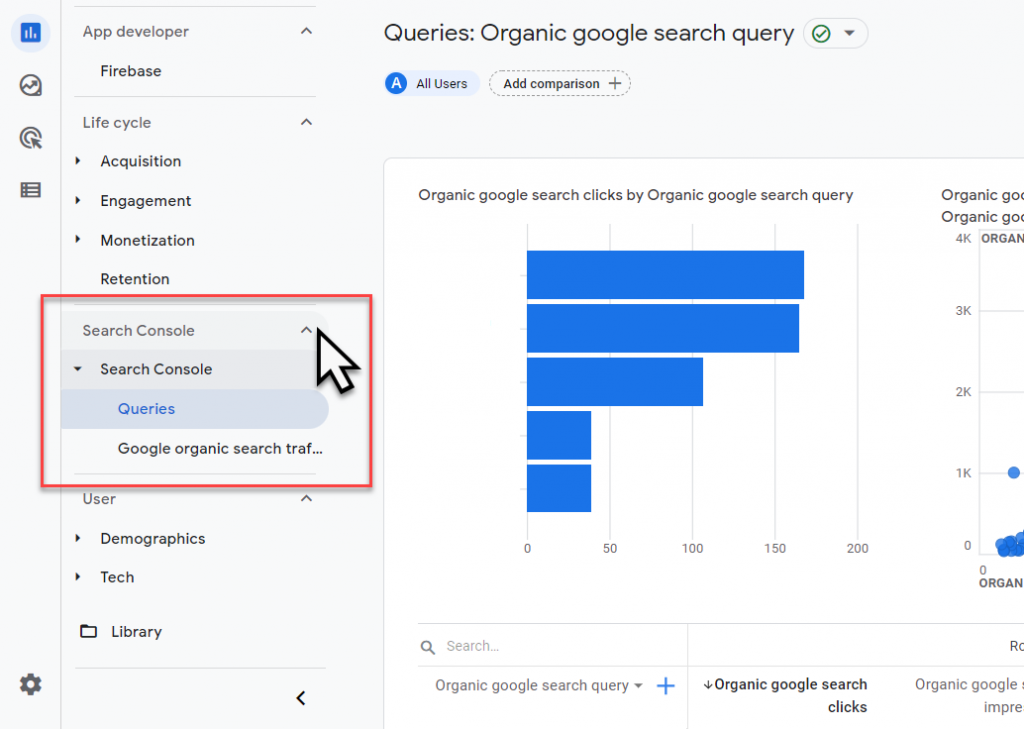Expand the Demographics tree item
This screenshot has height=729, width=1024.
78,538
